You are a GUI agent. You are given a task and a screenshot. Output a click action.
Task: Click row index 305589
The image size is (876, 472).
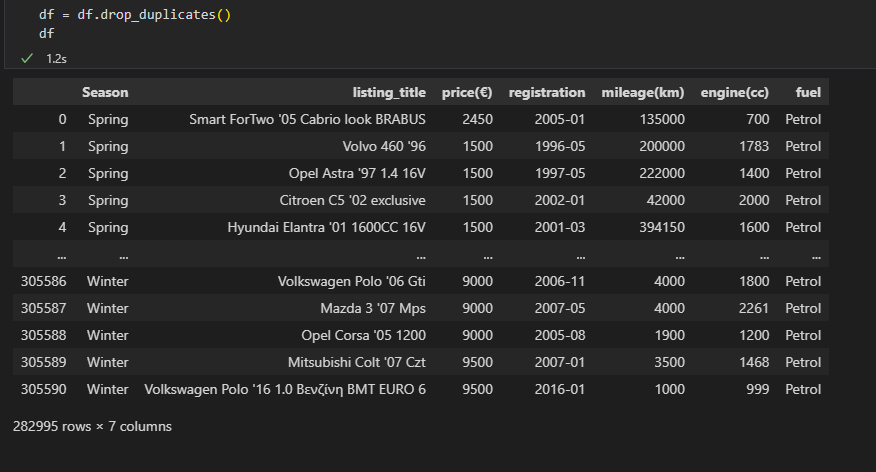[x=44, y=362]
